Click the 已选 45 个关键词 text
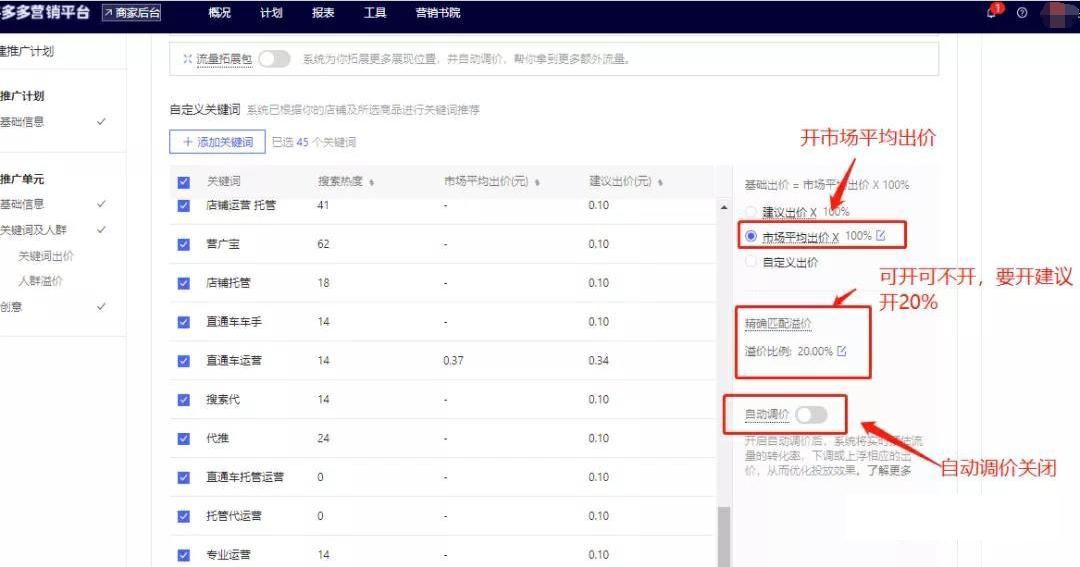The image size is (1080, 567). pyautogui.click(x=314, y=142)
